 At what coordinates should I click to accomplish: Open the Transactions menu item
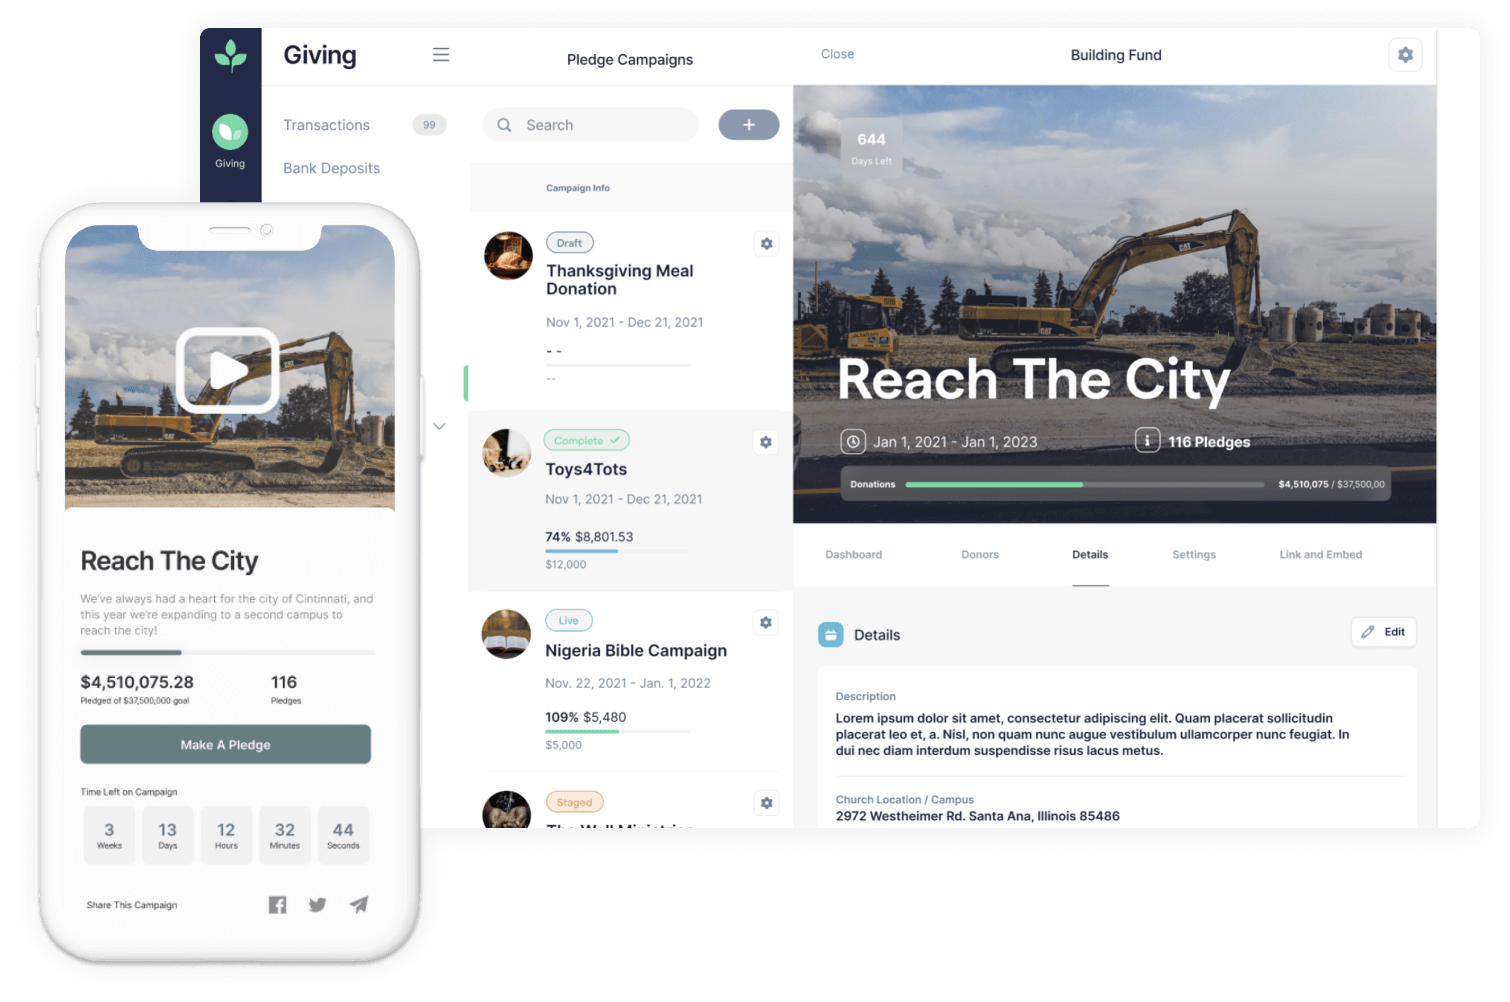click(326, 125)
